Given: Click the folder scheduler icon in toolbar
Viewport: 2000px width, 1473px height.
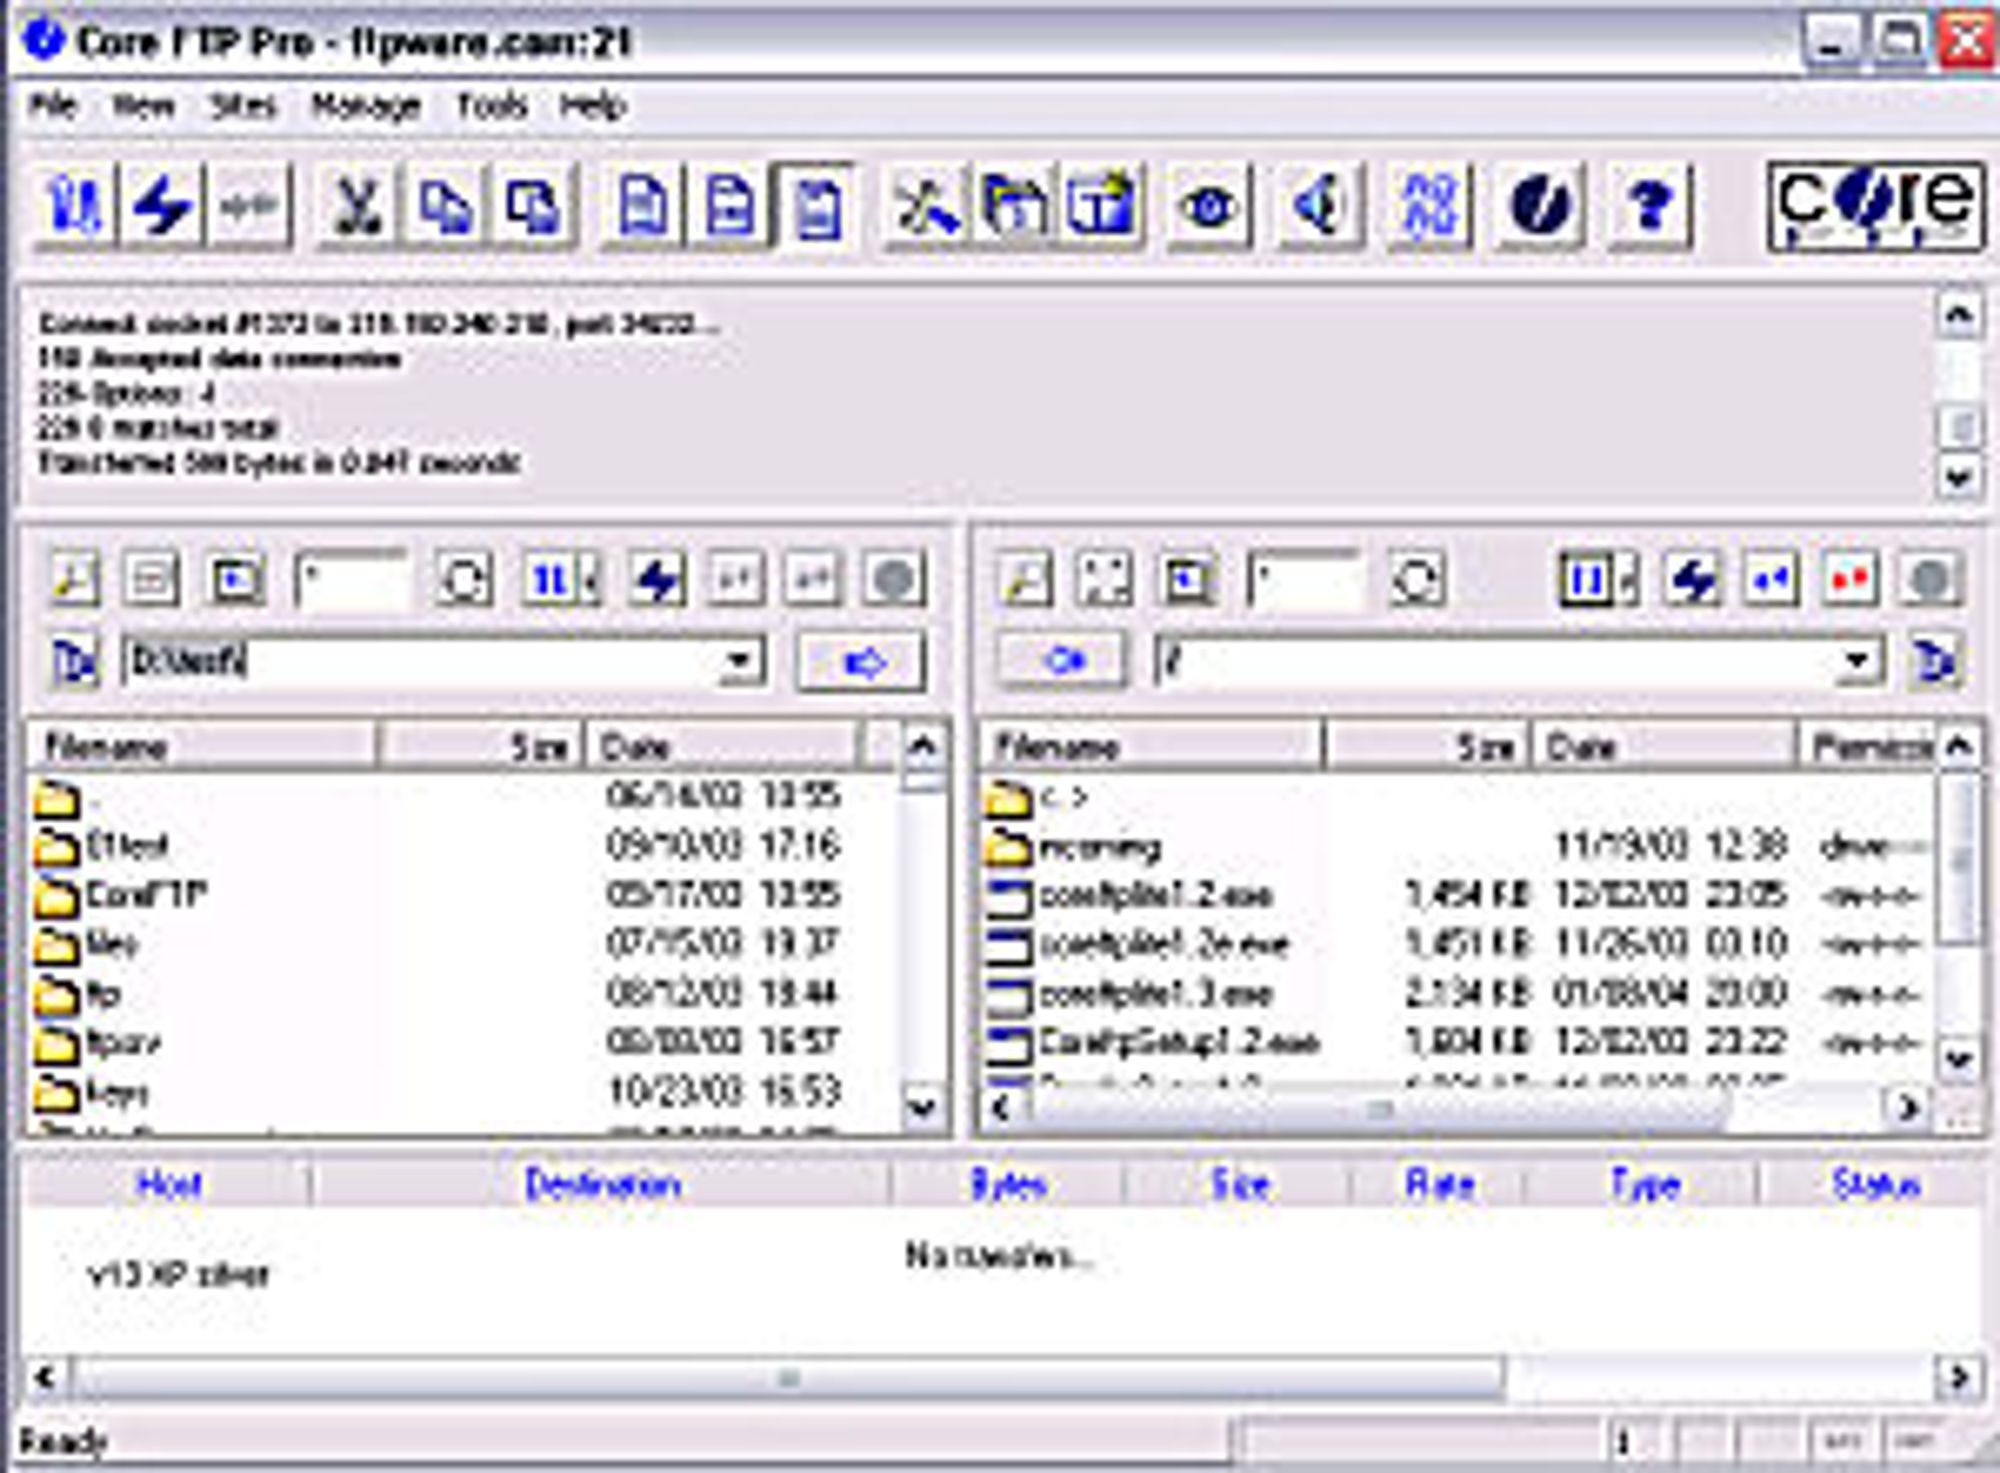Looking at the screenshot, I should point(1013,206).
